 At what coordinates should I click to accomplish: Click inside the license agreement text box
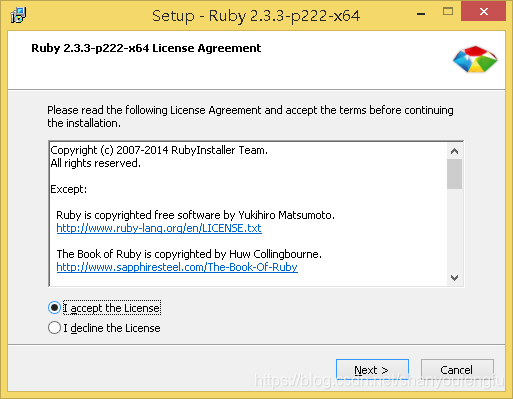coord(248,214)
